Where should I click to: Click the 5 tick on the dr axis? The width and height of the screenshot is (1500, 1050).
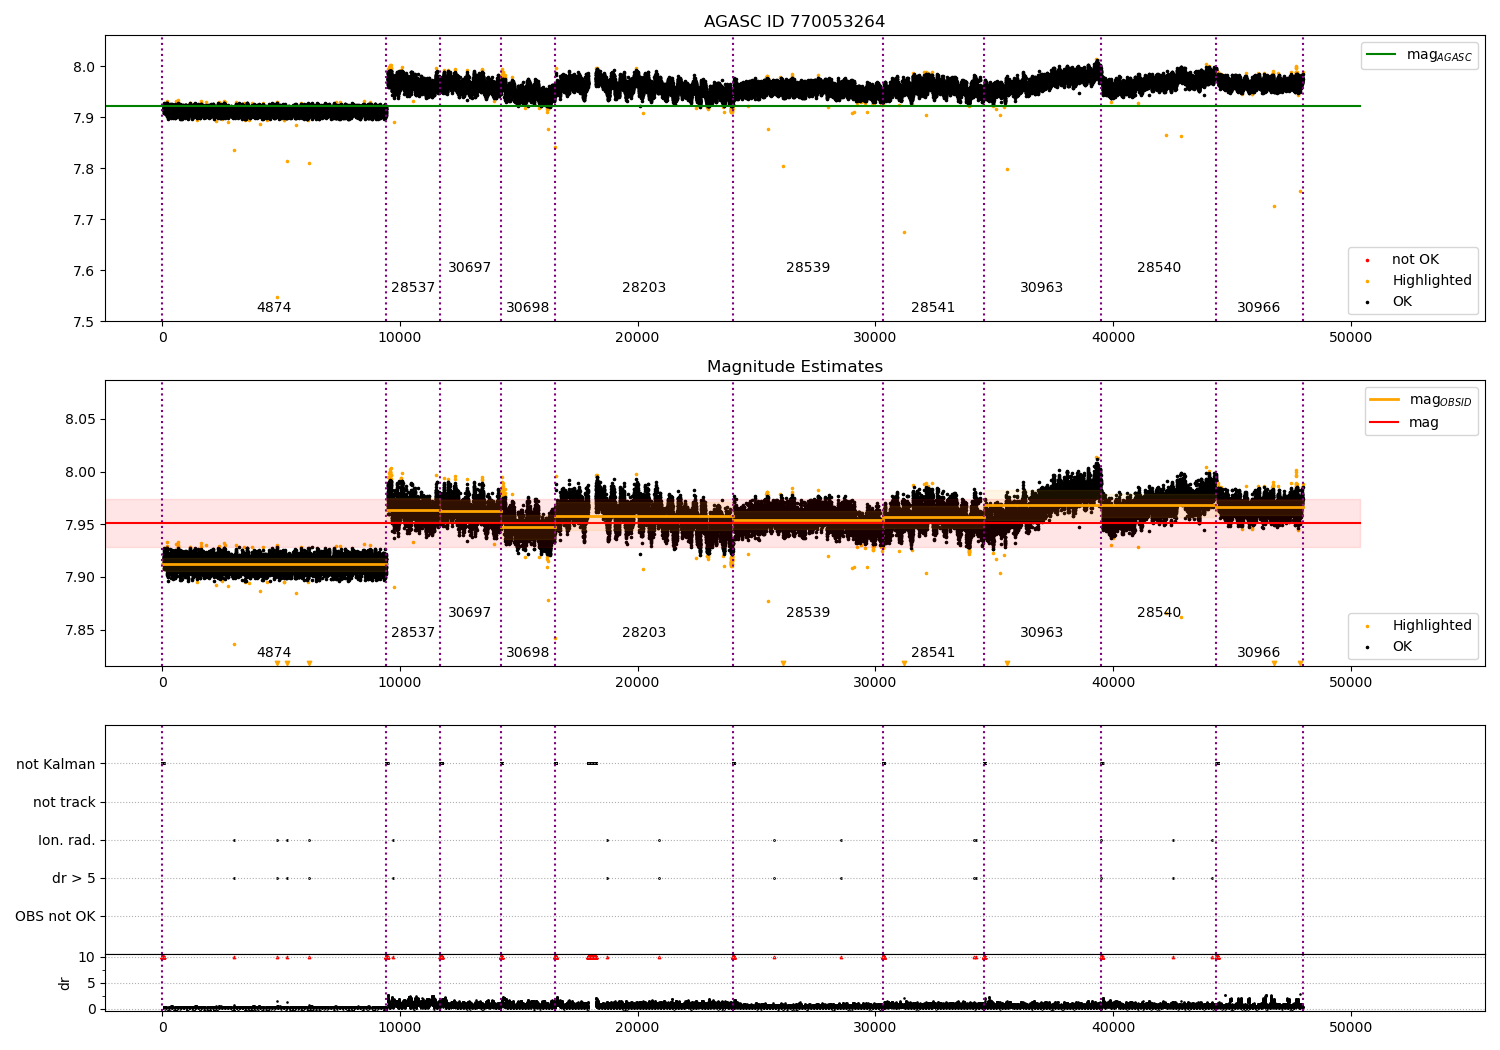tap(91, 983)
